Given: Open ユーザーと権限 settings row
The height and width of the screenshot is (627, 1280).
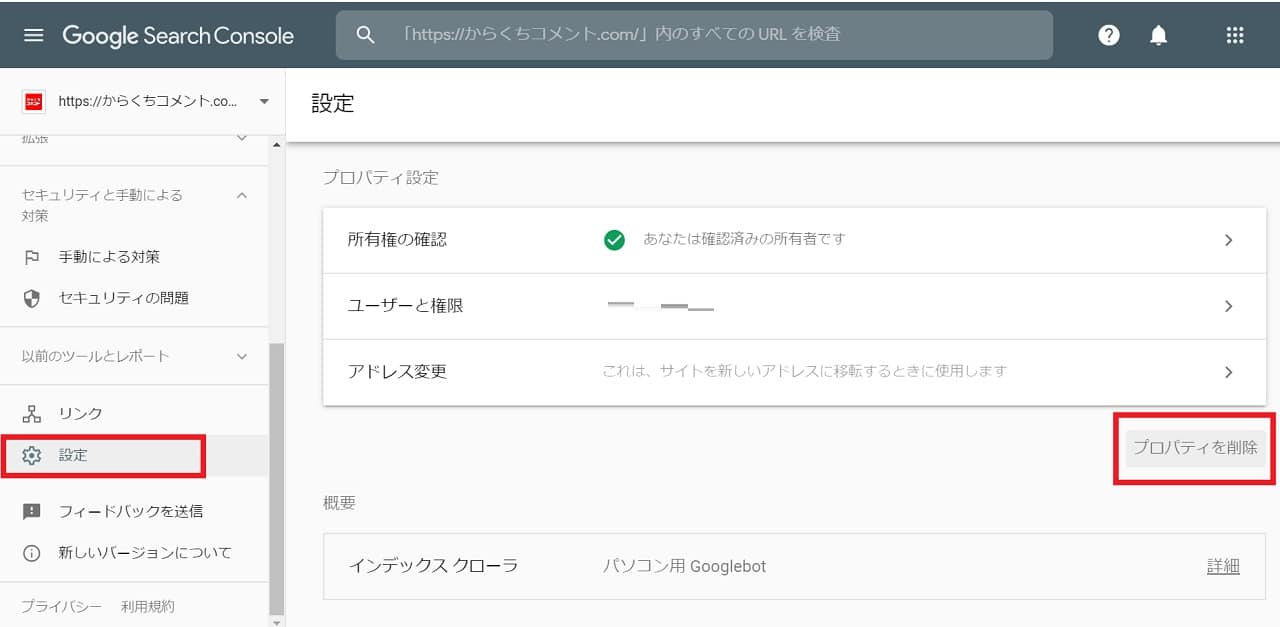Looking at the screenshot, I should (782, 306).
